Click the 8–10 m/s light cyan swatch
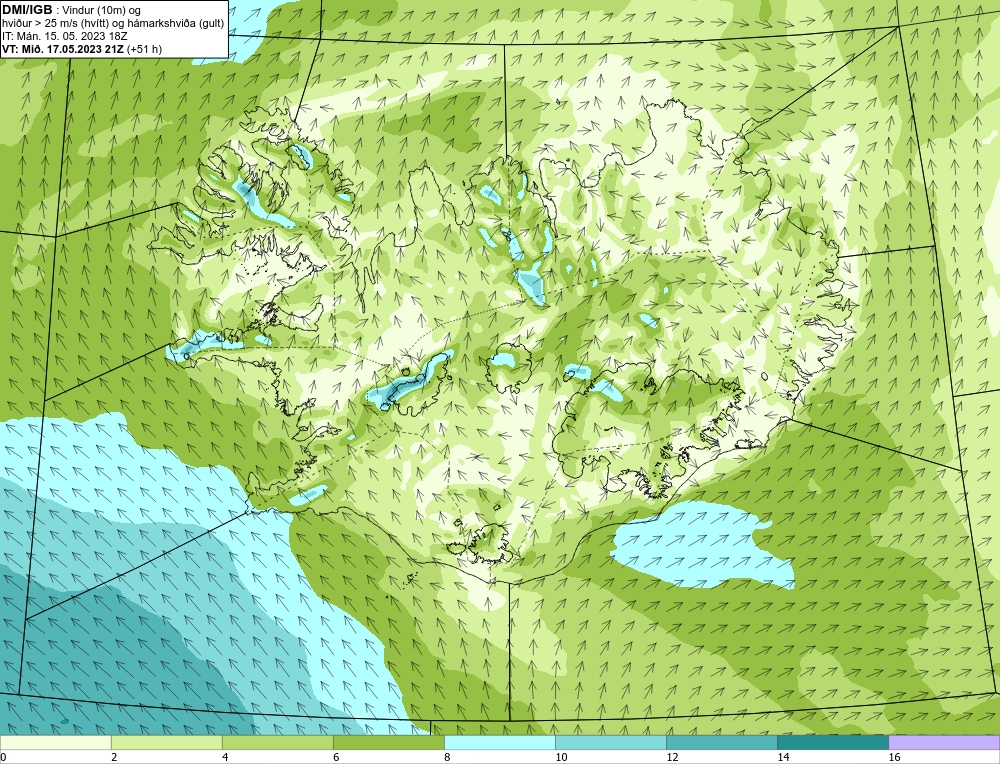1000x764 pixels. [x=499, y=742]
